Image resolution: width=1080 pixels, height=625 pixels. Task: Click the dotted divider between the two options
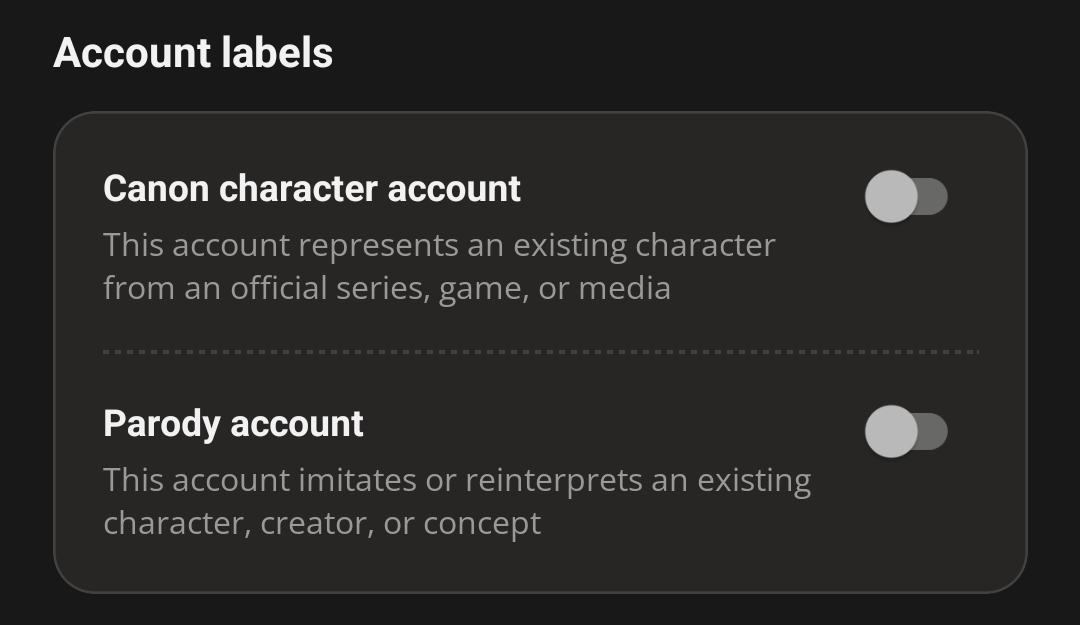point(540,352)
